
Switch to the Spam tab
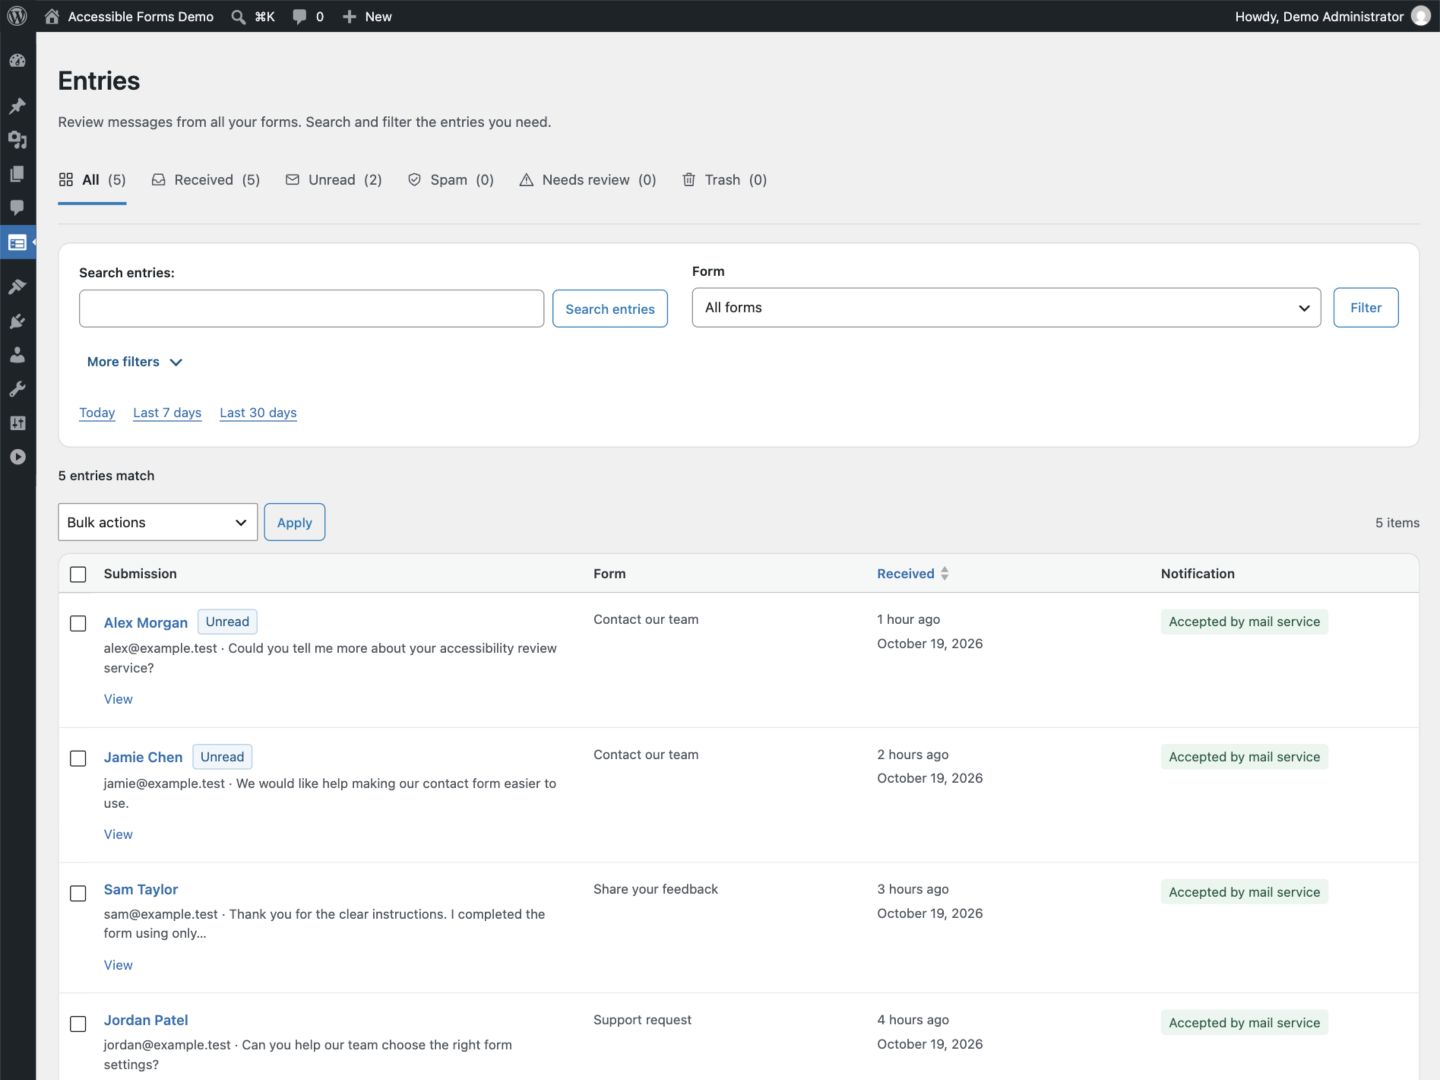451,180
